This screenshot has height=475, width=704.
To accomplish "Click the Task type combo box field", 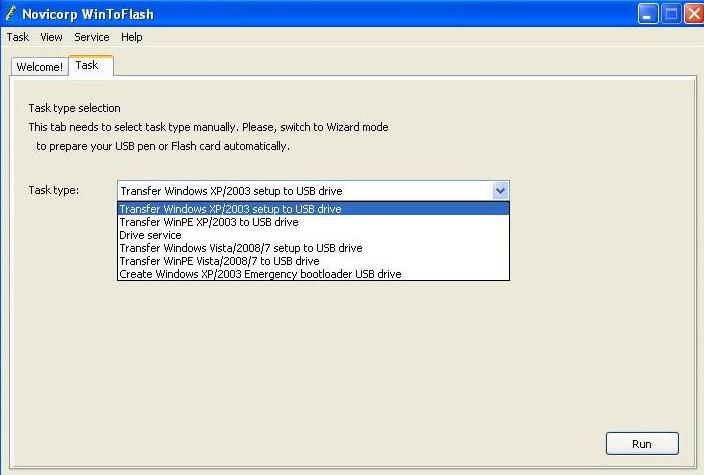I will [x=313, y=191].
